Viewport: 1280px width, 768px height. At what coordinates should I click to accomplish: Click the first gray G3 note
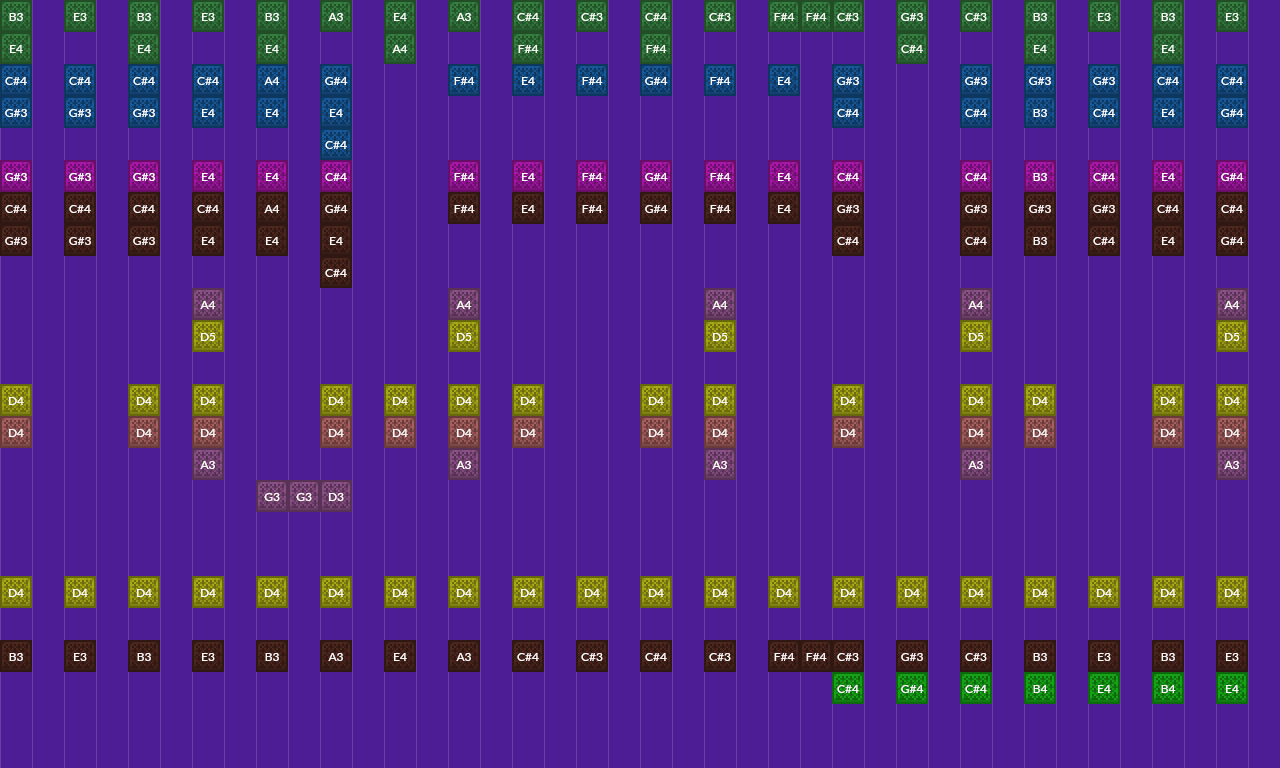click(272, 497)
